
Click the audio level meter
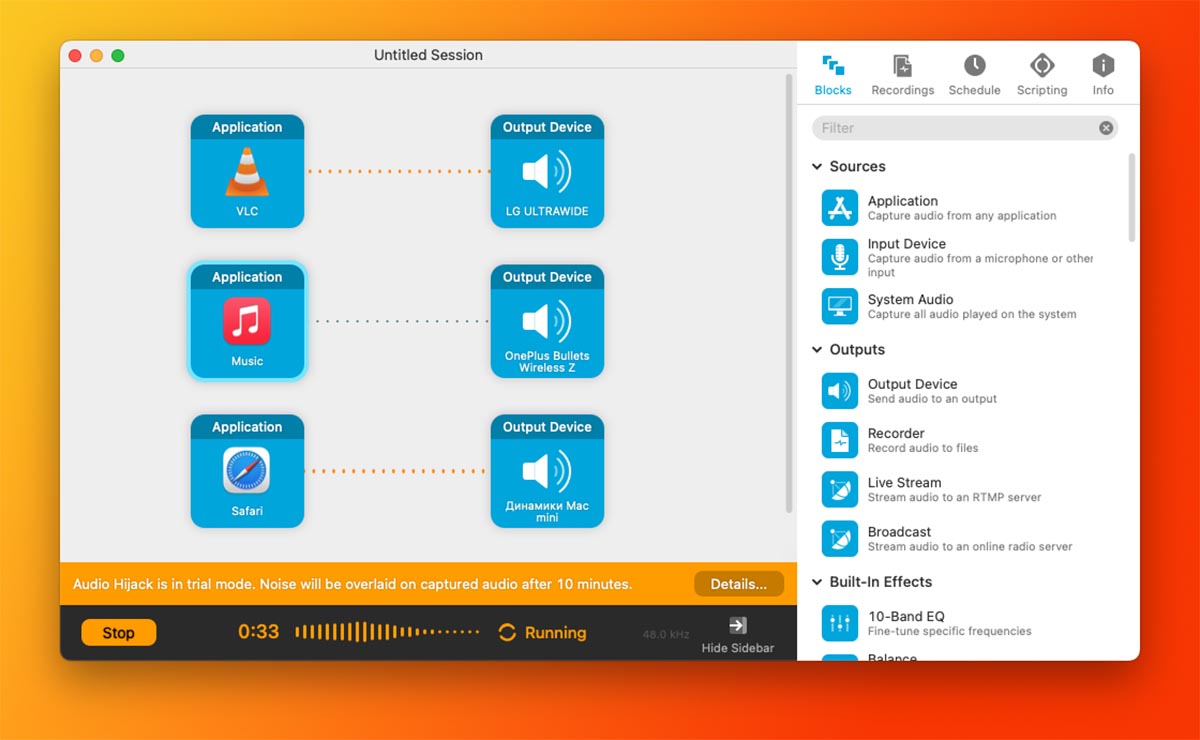point(387,632)
